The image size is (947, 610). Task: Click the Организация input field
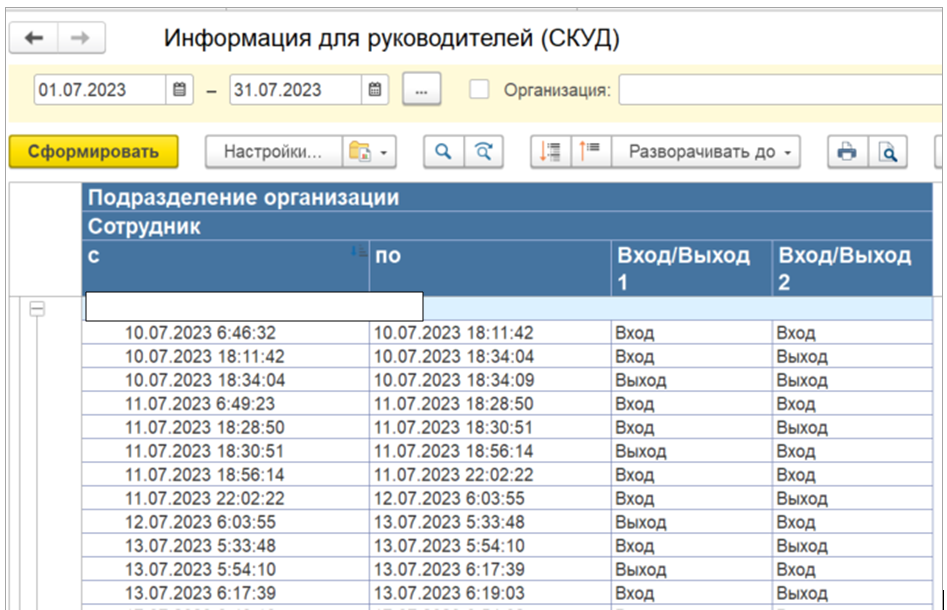780,89
